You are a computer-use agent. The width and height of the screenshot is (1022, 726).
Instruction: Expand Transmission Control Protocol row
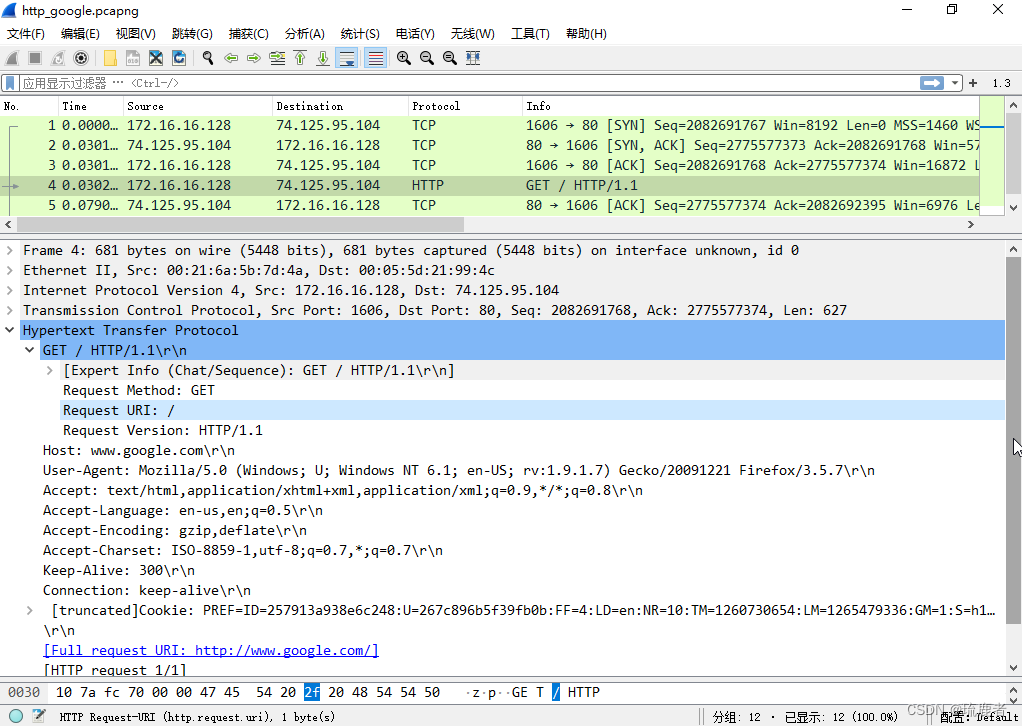(10, 310)
